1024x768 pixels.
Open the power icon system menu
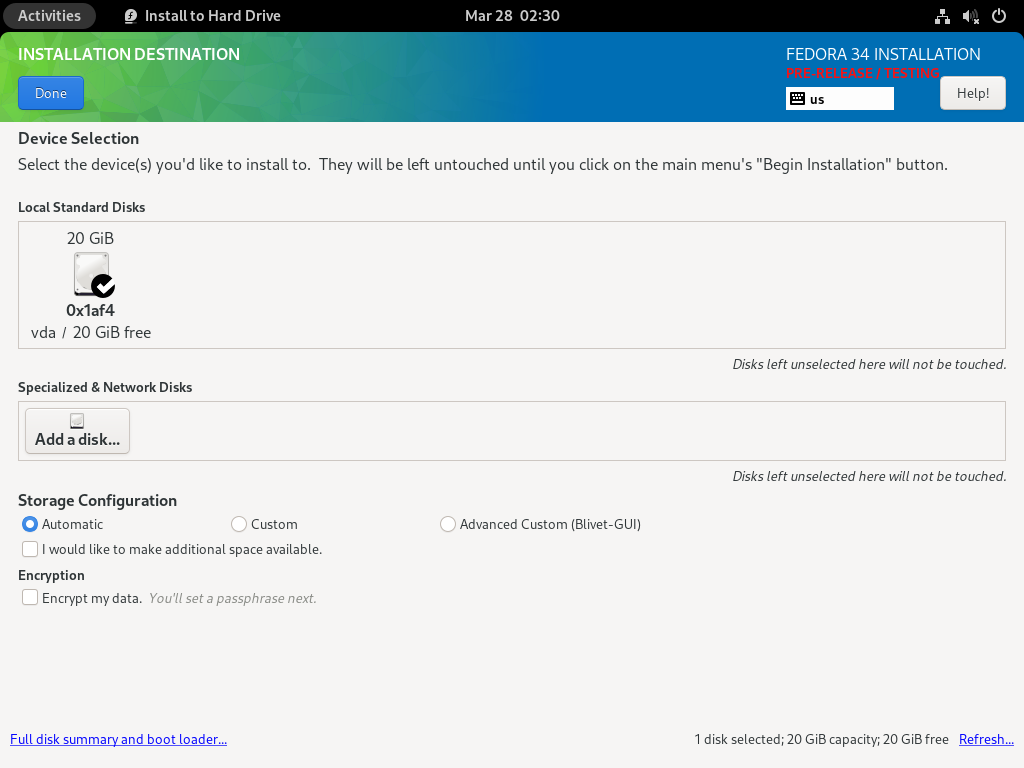click(x=998, y=16)
